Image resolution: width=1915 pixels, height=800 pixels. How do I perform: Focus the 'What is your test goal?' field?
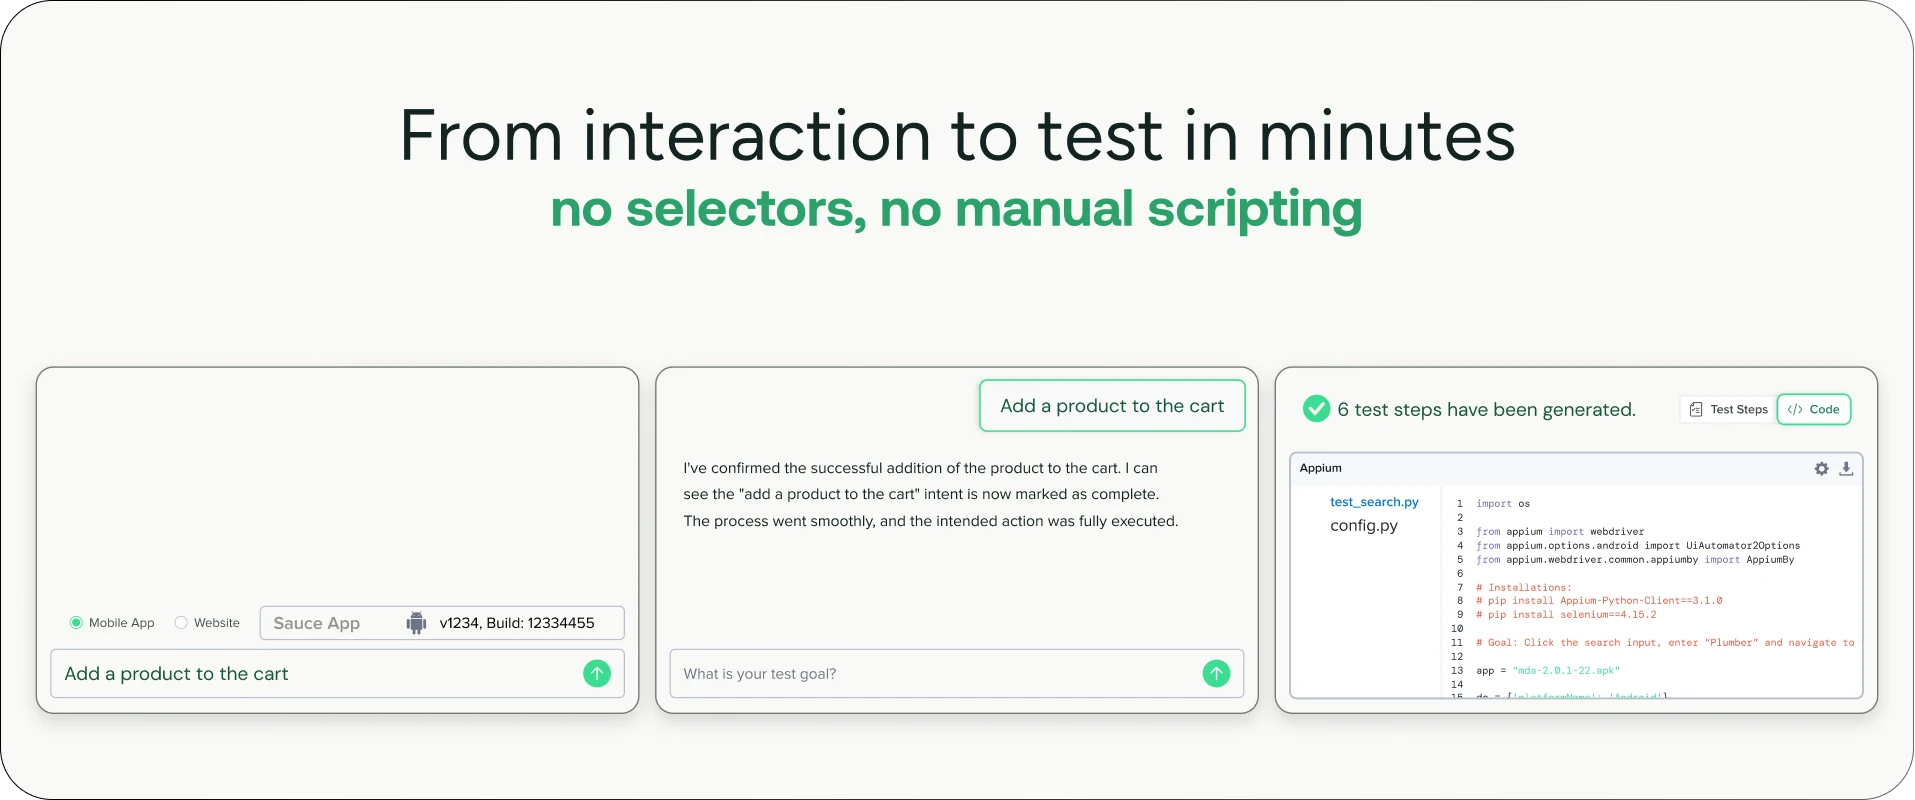tap(956, 674)
